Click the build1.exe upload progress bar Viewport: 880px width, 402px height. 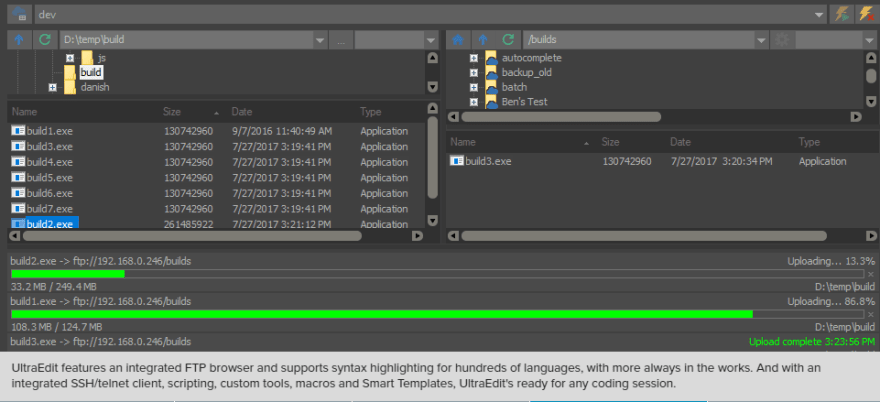[x=438, y=314]
